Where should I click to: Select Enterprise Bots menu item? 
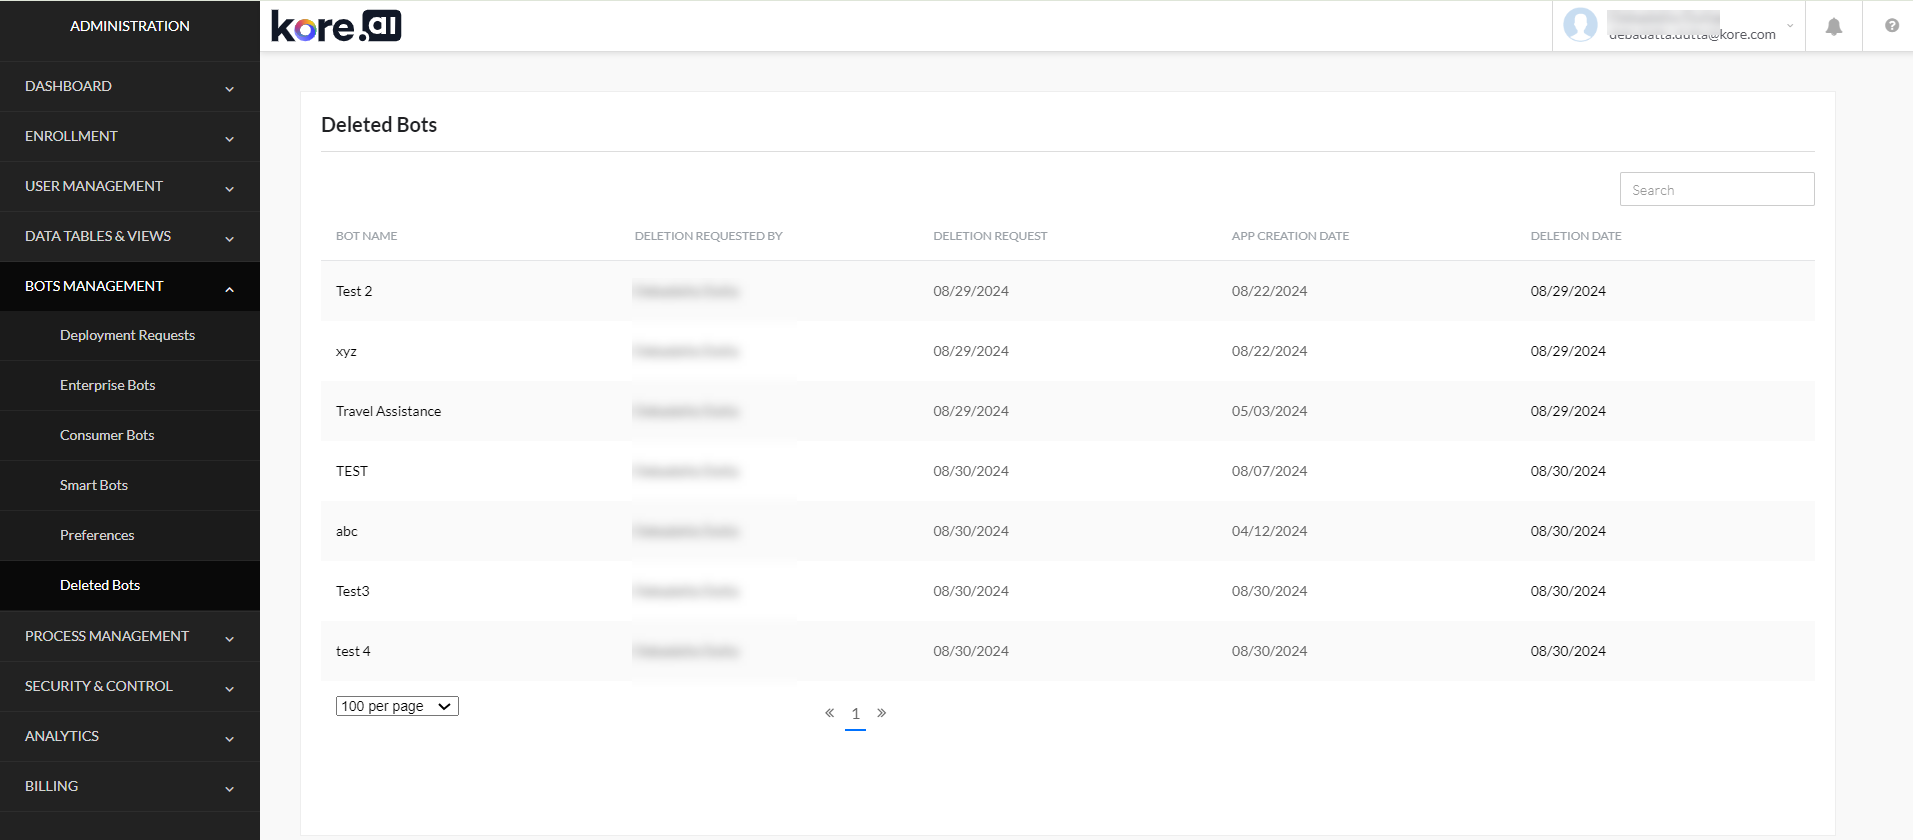click(108, 386)
